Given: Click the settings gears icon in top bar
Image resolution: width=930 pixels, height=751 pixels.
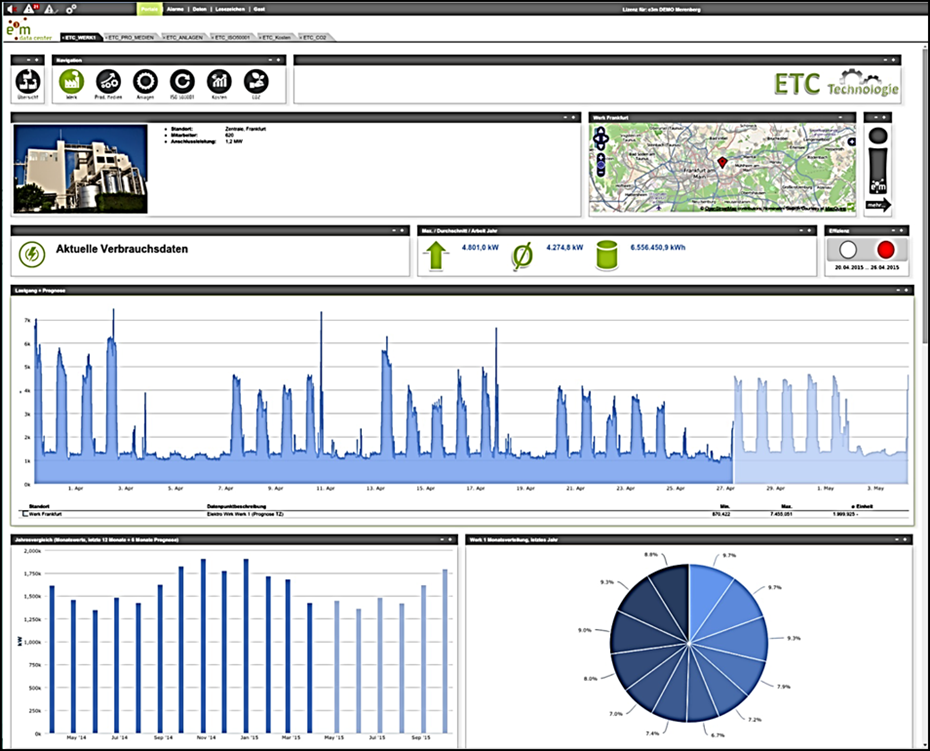Looking at the screenshot, I should tap(70, 8).
